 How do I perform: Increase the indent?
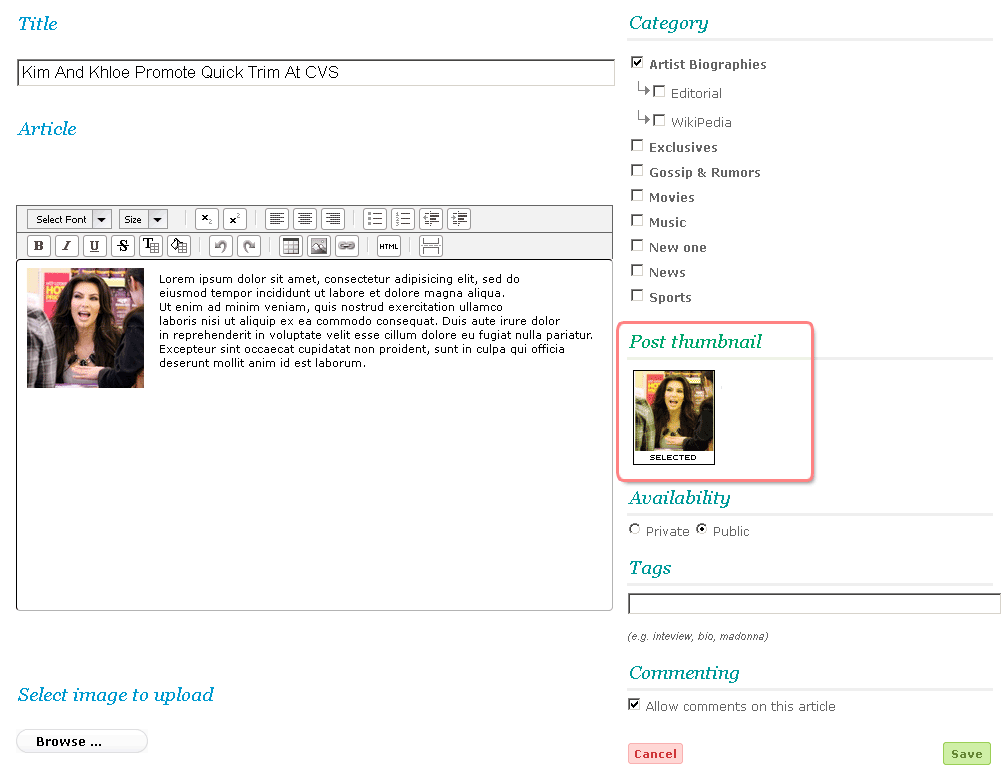459,219
